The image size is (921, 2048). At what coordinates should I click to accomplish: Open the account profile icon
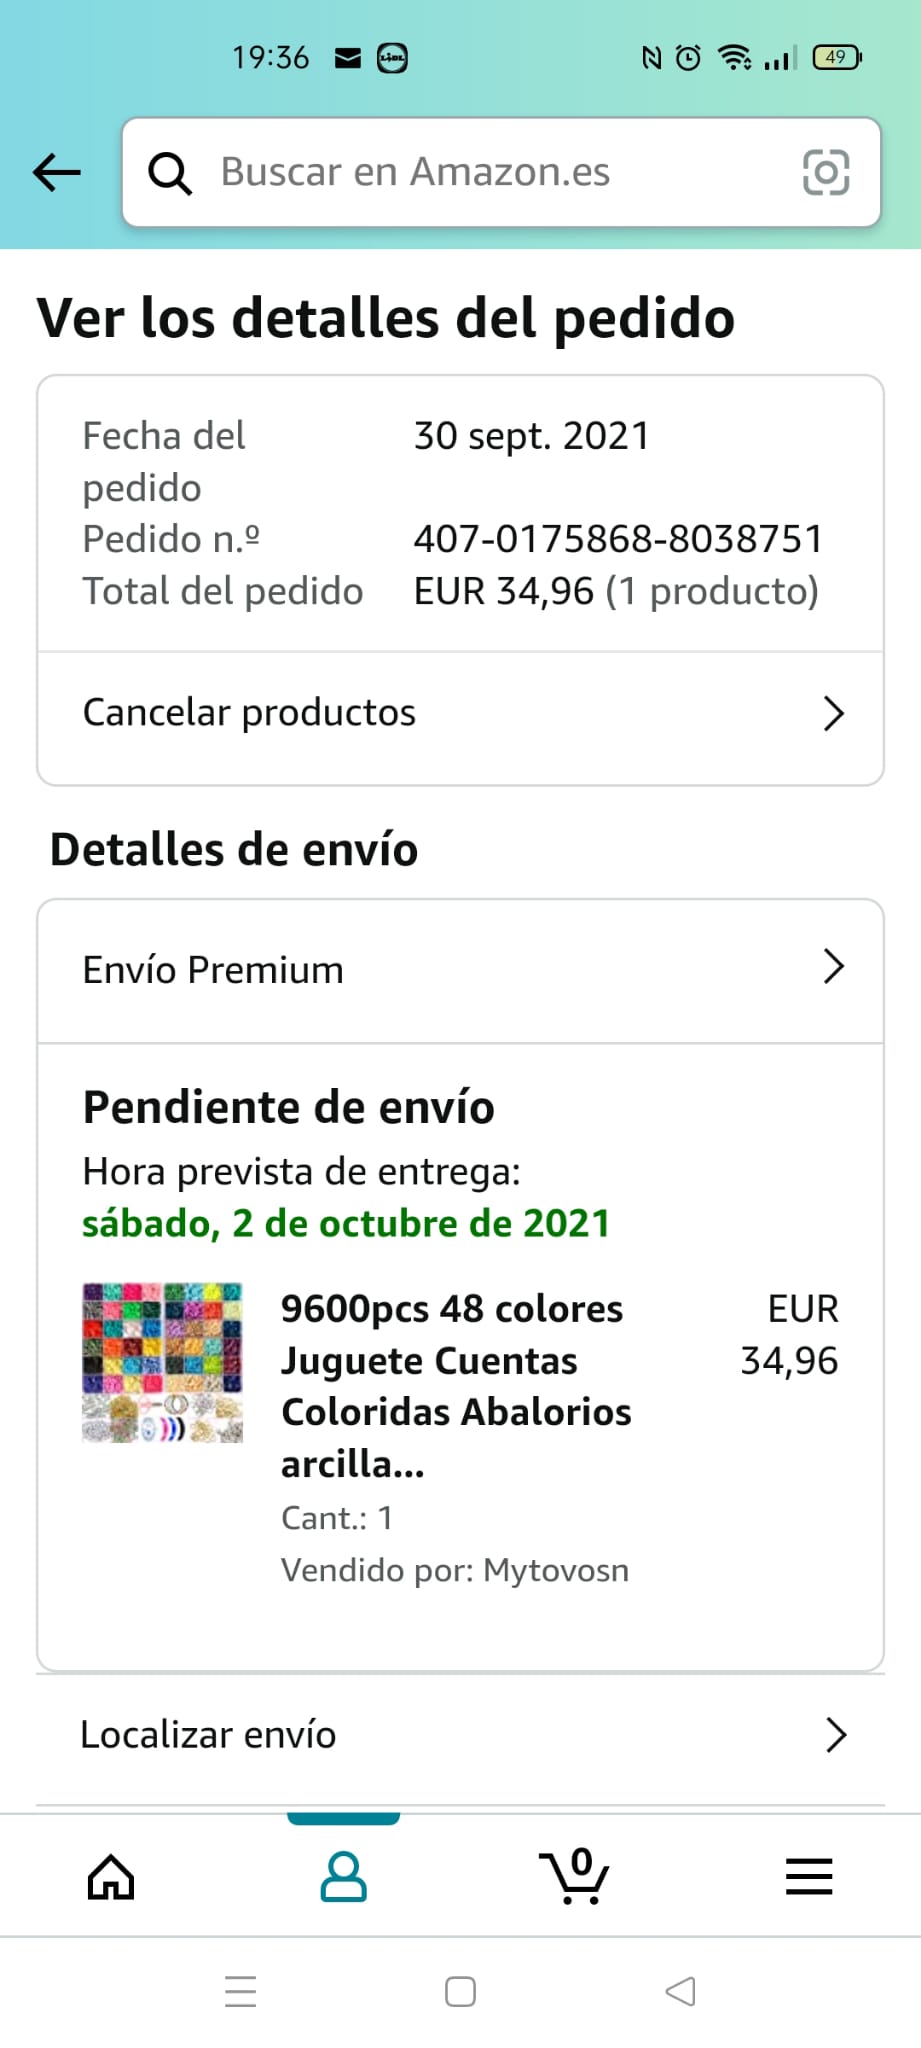click(x=343, y=1876)
